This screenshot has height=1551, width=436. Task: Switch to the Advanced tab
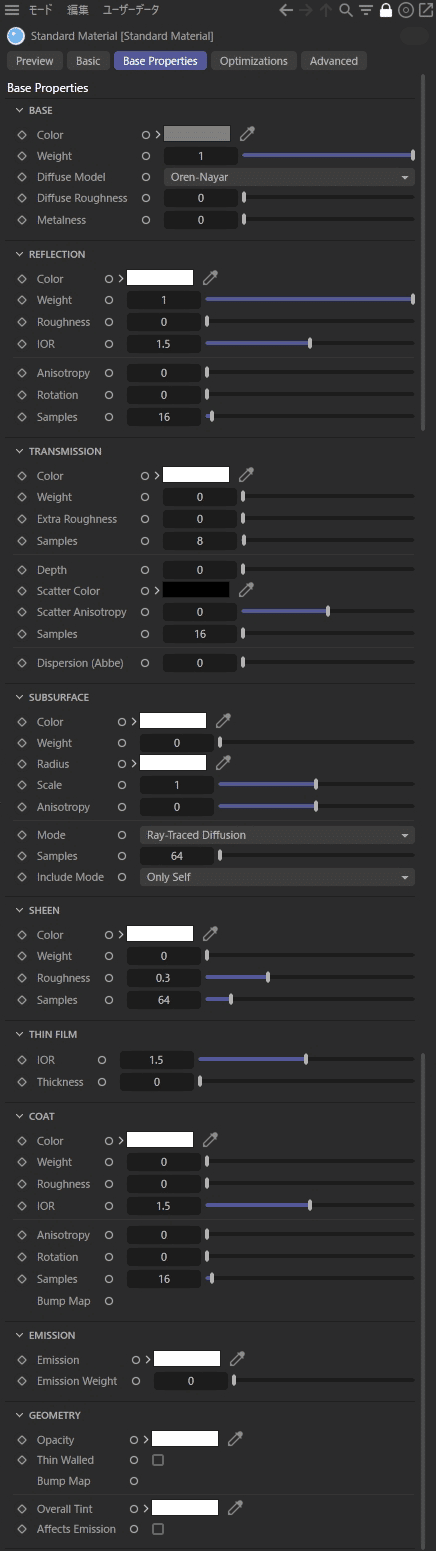pyautogui.click(x=334, y=61)
